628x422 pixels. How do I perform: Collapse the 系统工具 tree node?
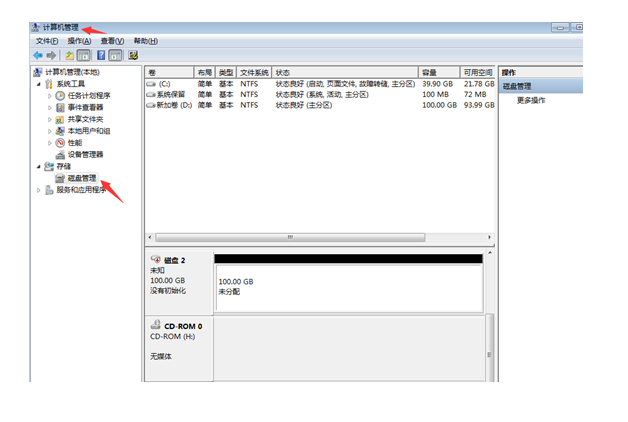[39, 84]
